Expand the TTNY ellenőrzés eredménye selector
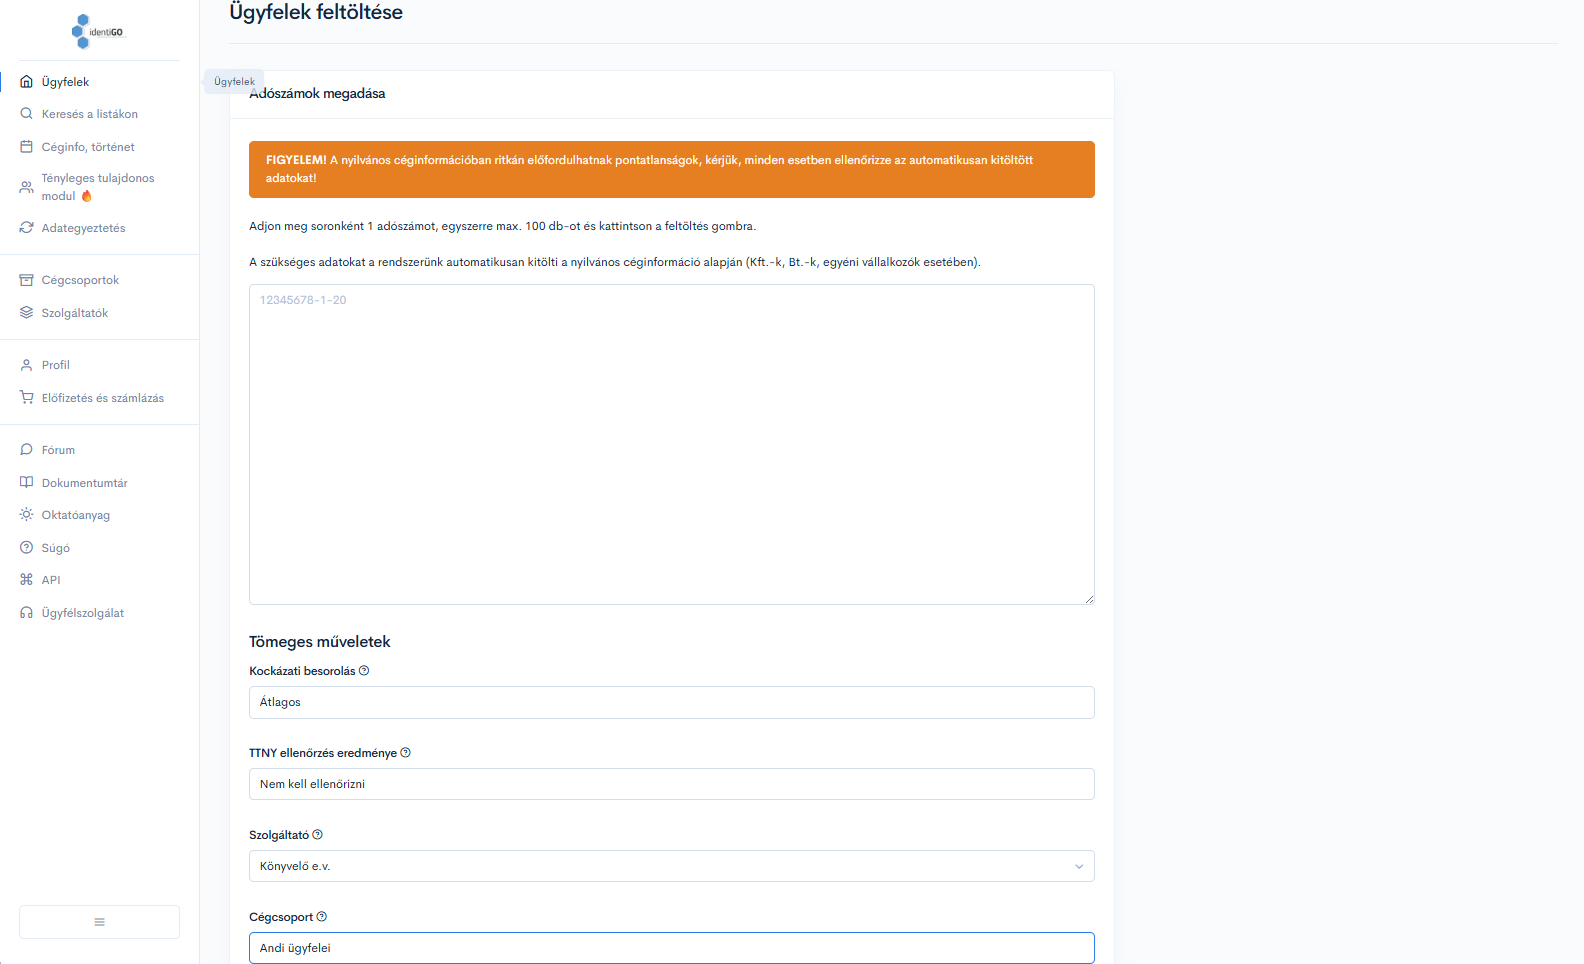The height and width of the screenshot is (964, 1584). point(671,784)
